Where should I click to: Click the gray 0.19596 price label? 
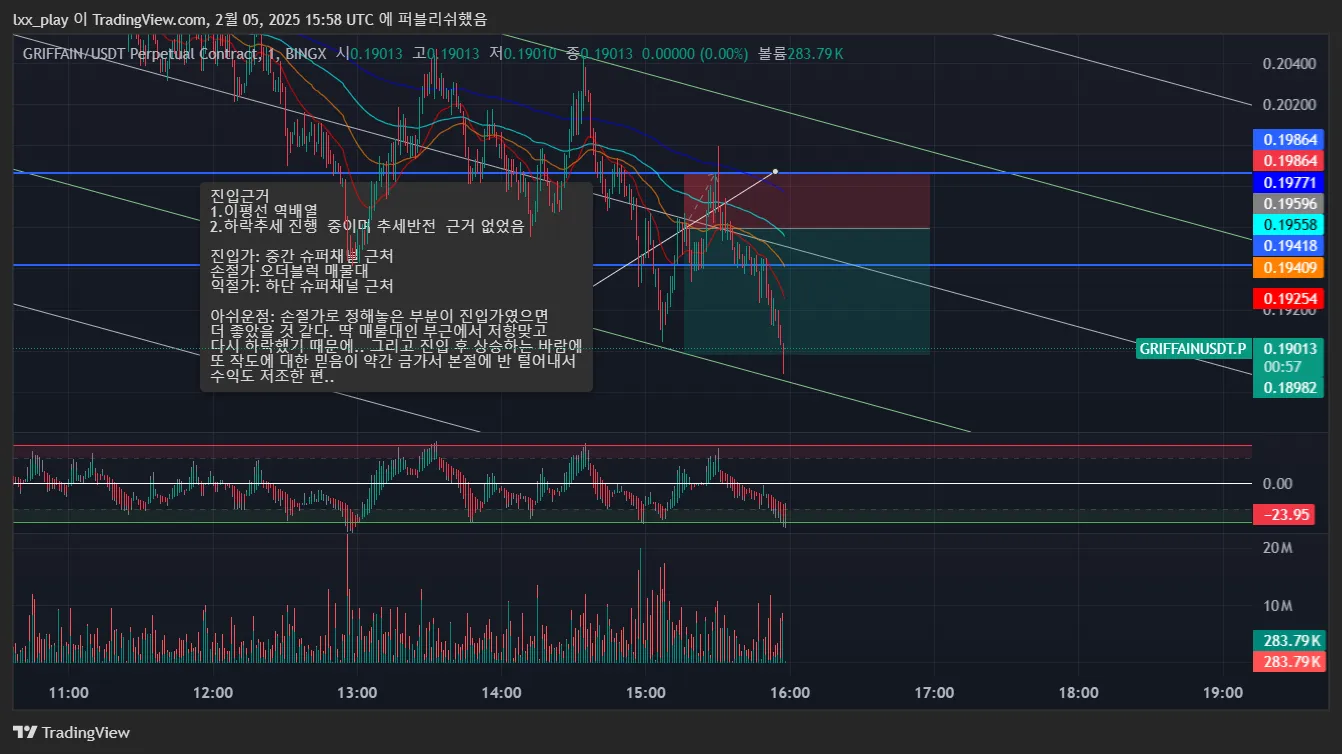click(x=1287, y=203)
